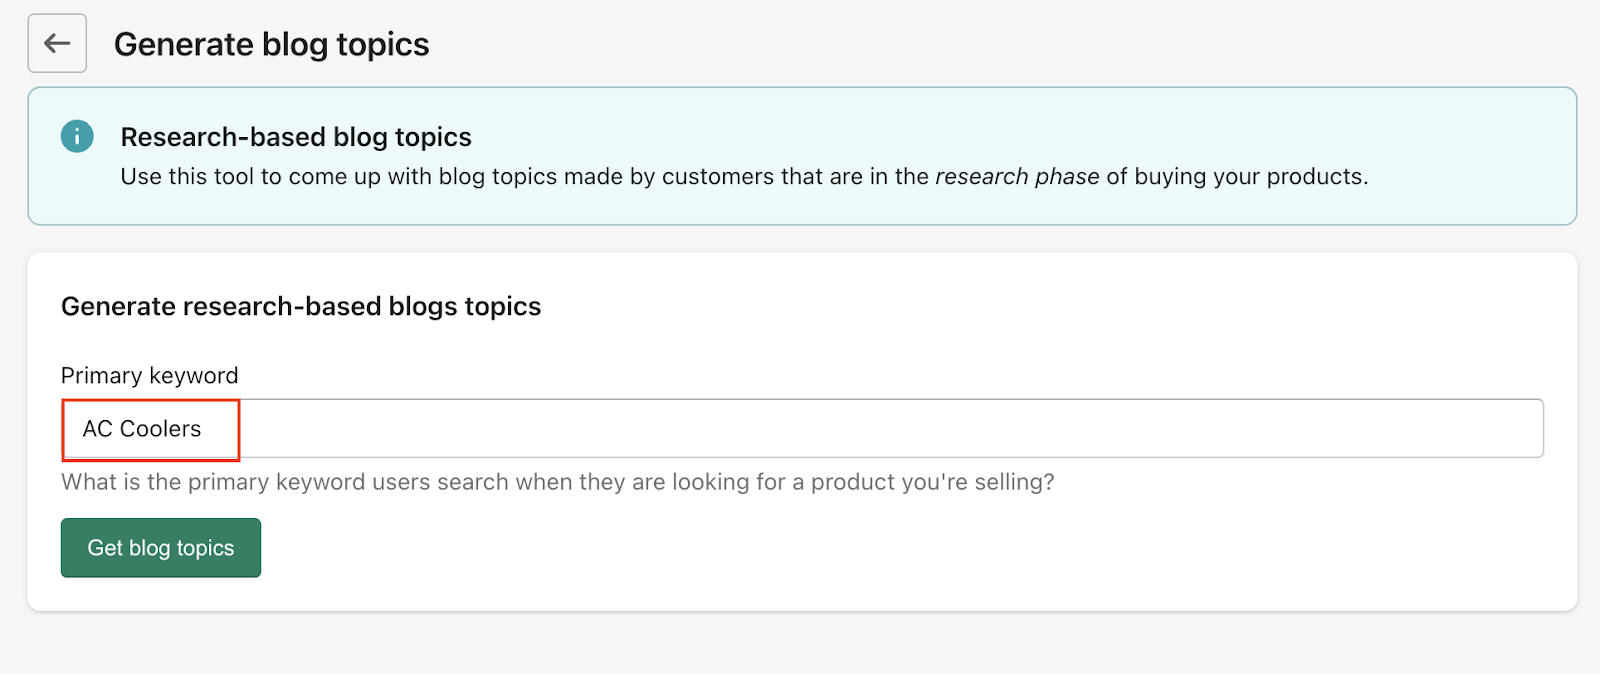Click the word Get on green button

(105, 548)
